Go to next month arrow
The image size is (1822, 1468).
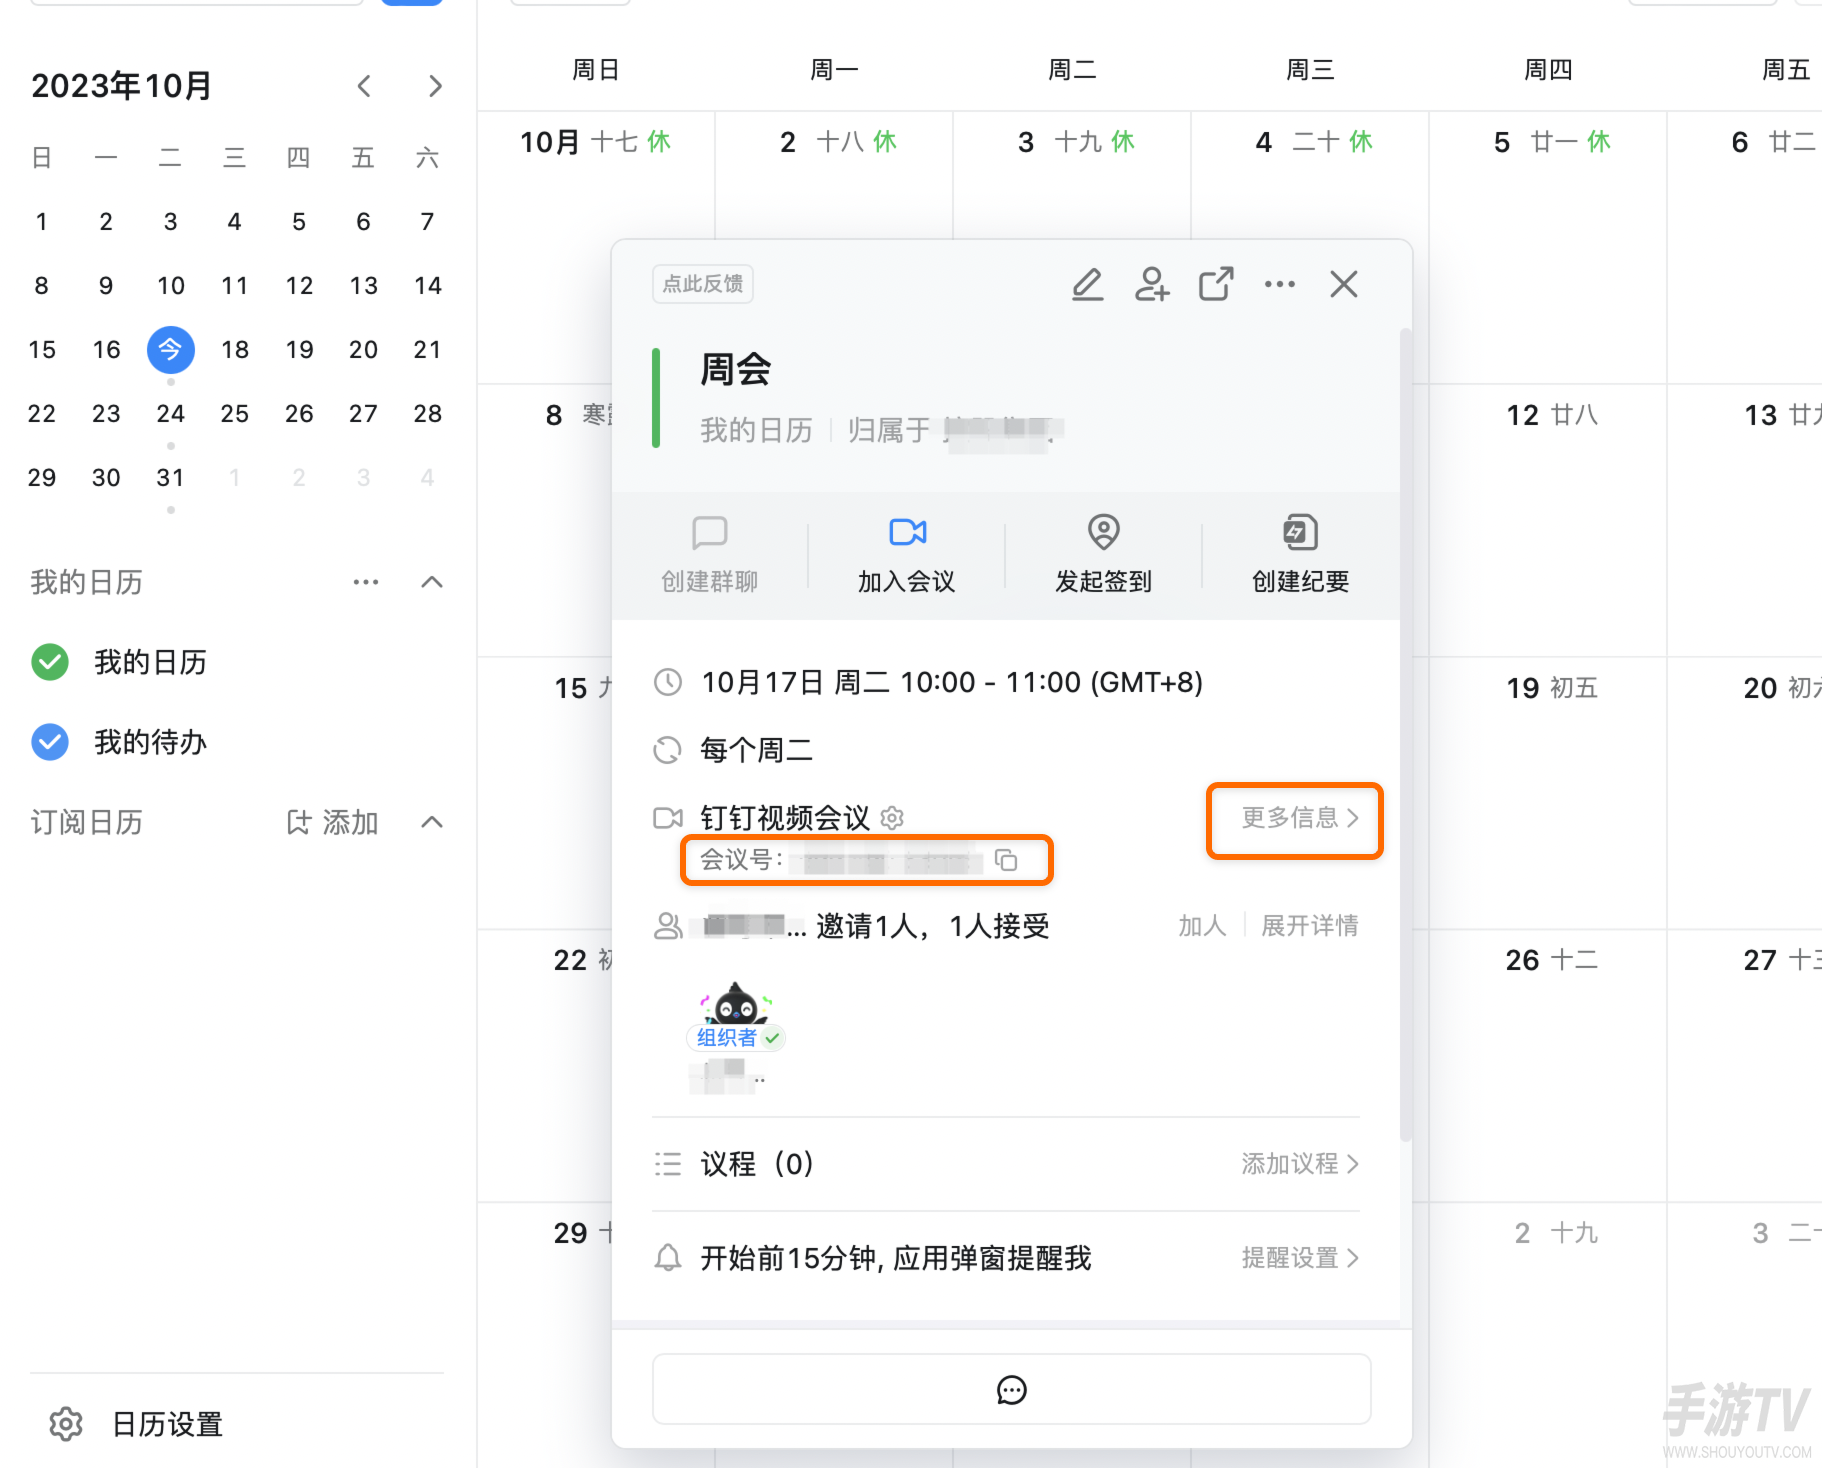434,86
